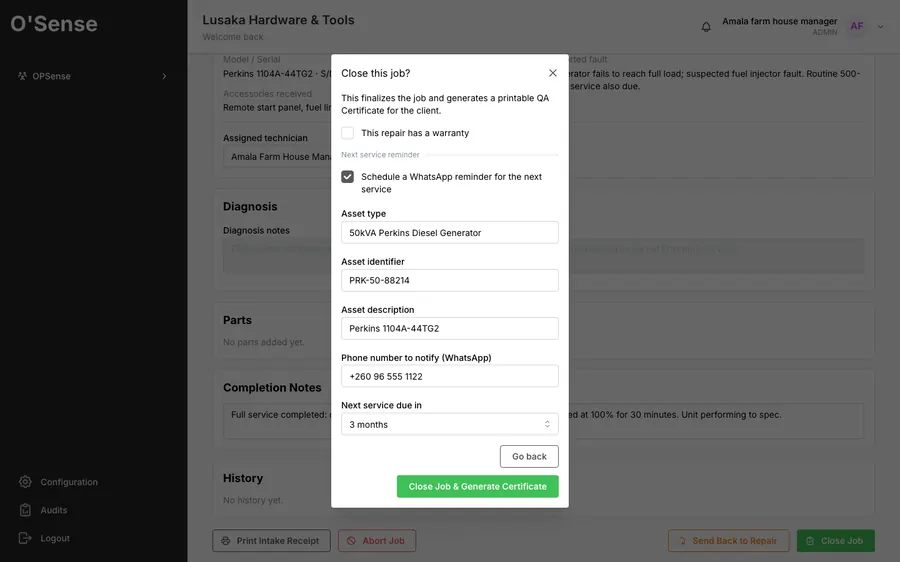Click Close Job & Generate Certificate
Viewport: 900px width, 562px height.
[x=477, y=486]
